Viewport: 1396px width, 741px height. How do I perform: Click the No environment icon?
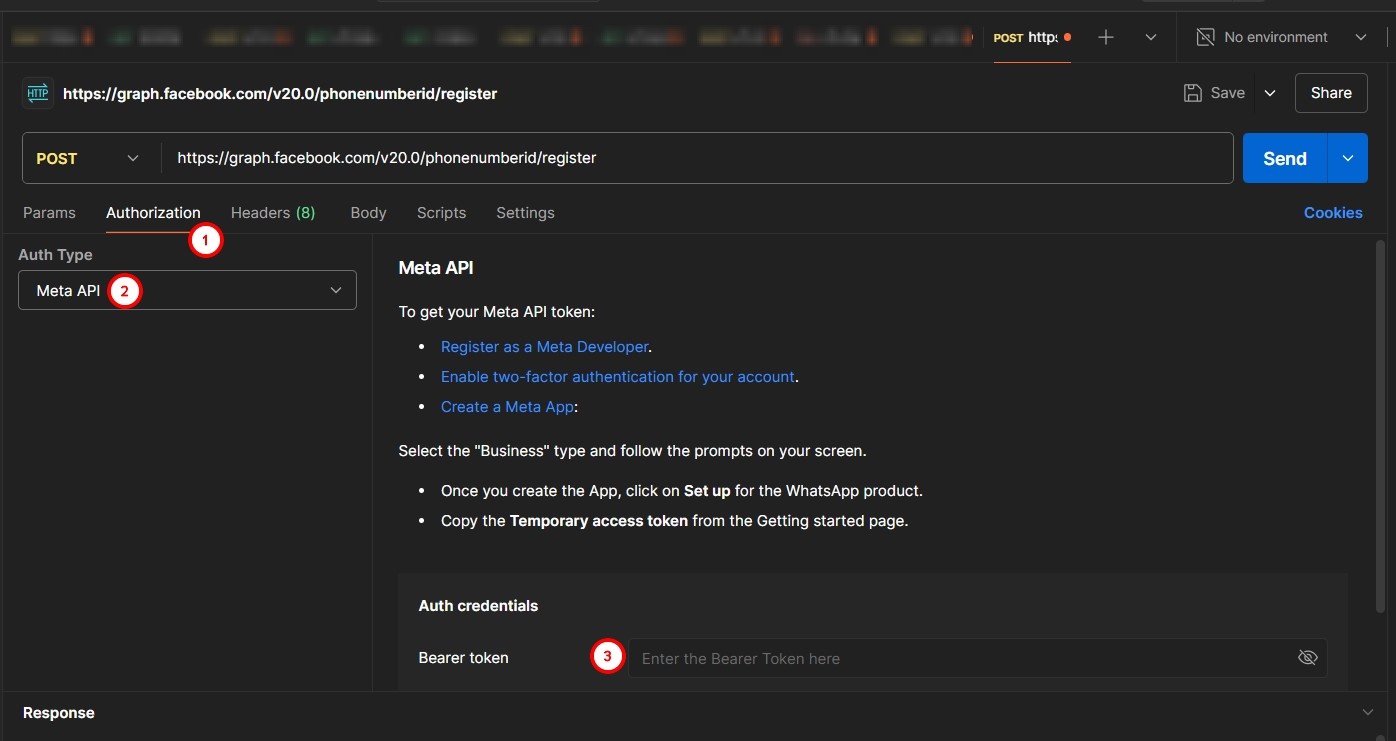pos(1206,37)
